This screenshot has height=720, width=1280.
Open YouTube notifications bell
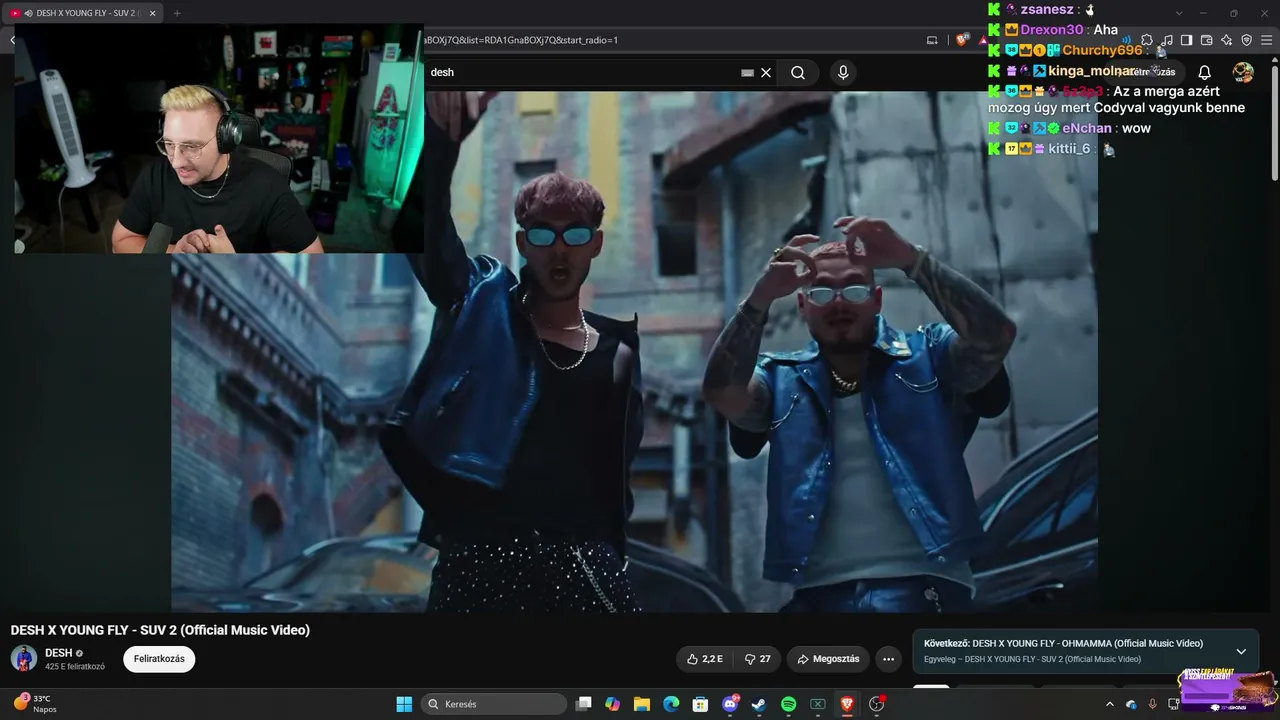(1205, 72)
